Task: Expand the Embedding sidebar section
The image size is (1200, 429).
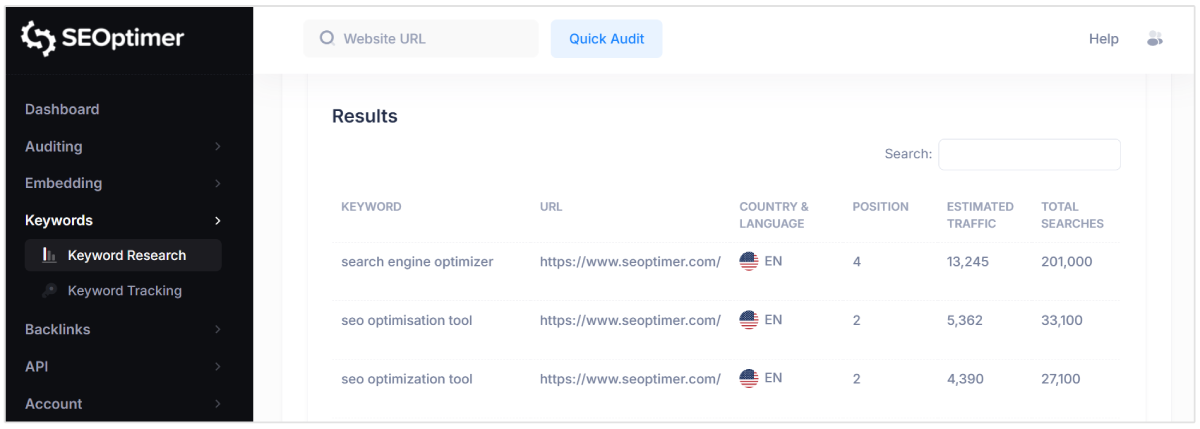Action: pos(217,184)
